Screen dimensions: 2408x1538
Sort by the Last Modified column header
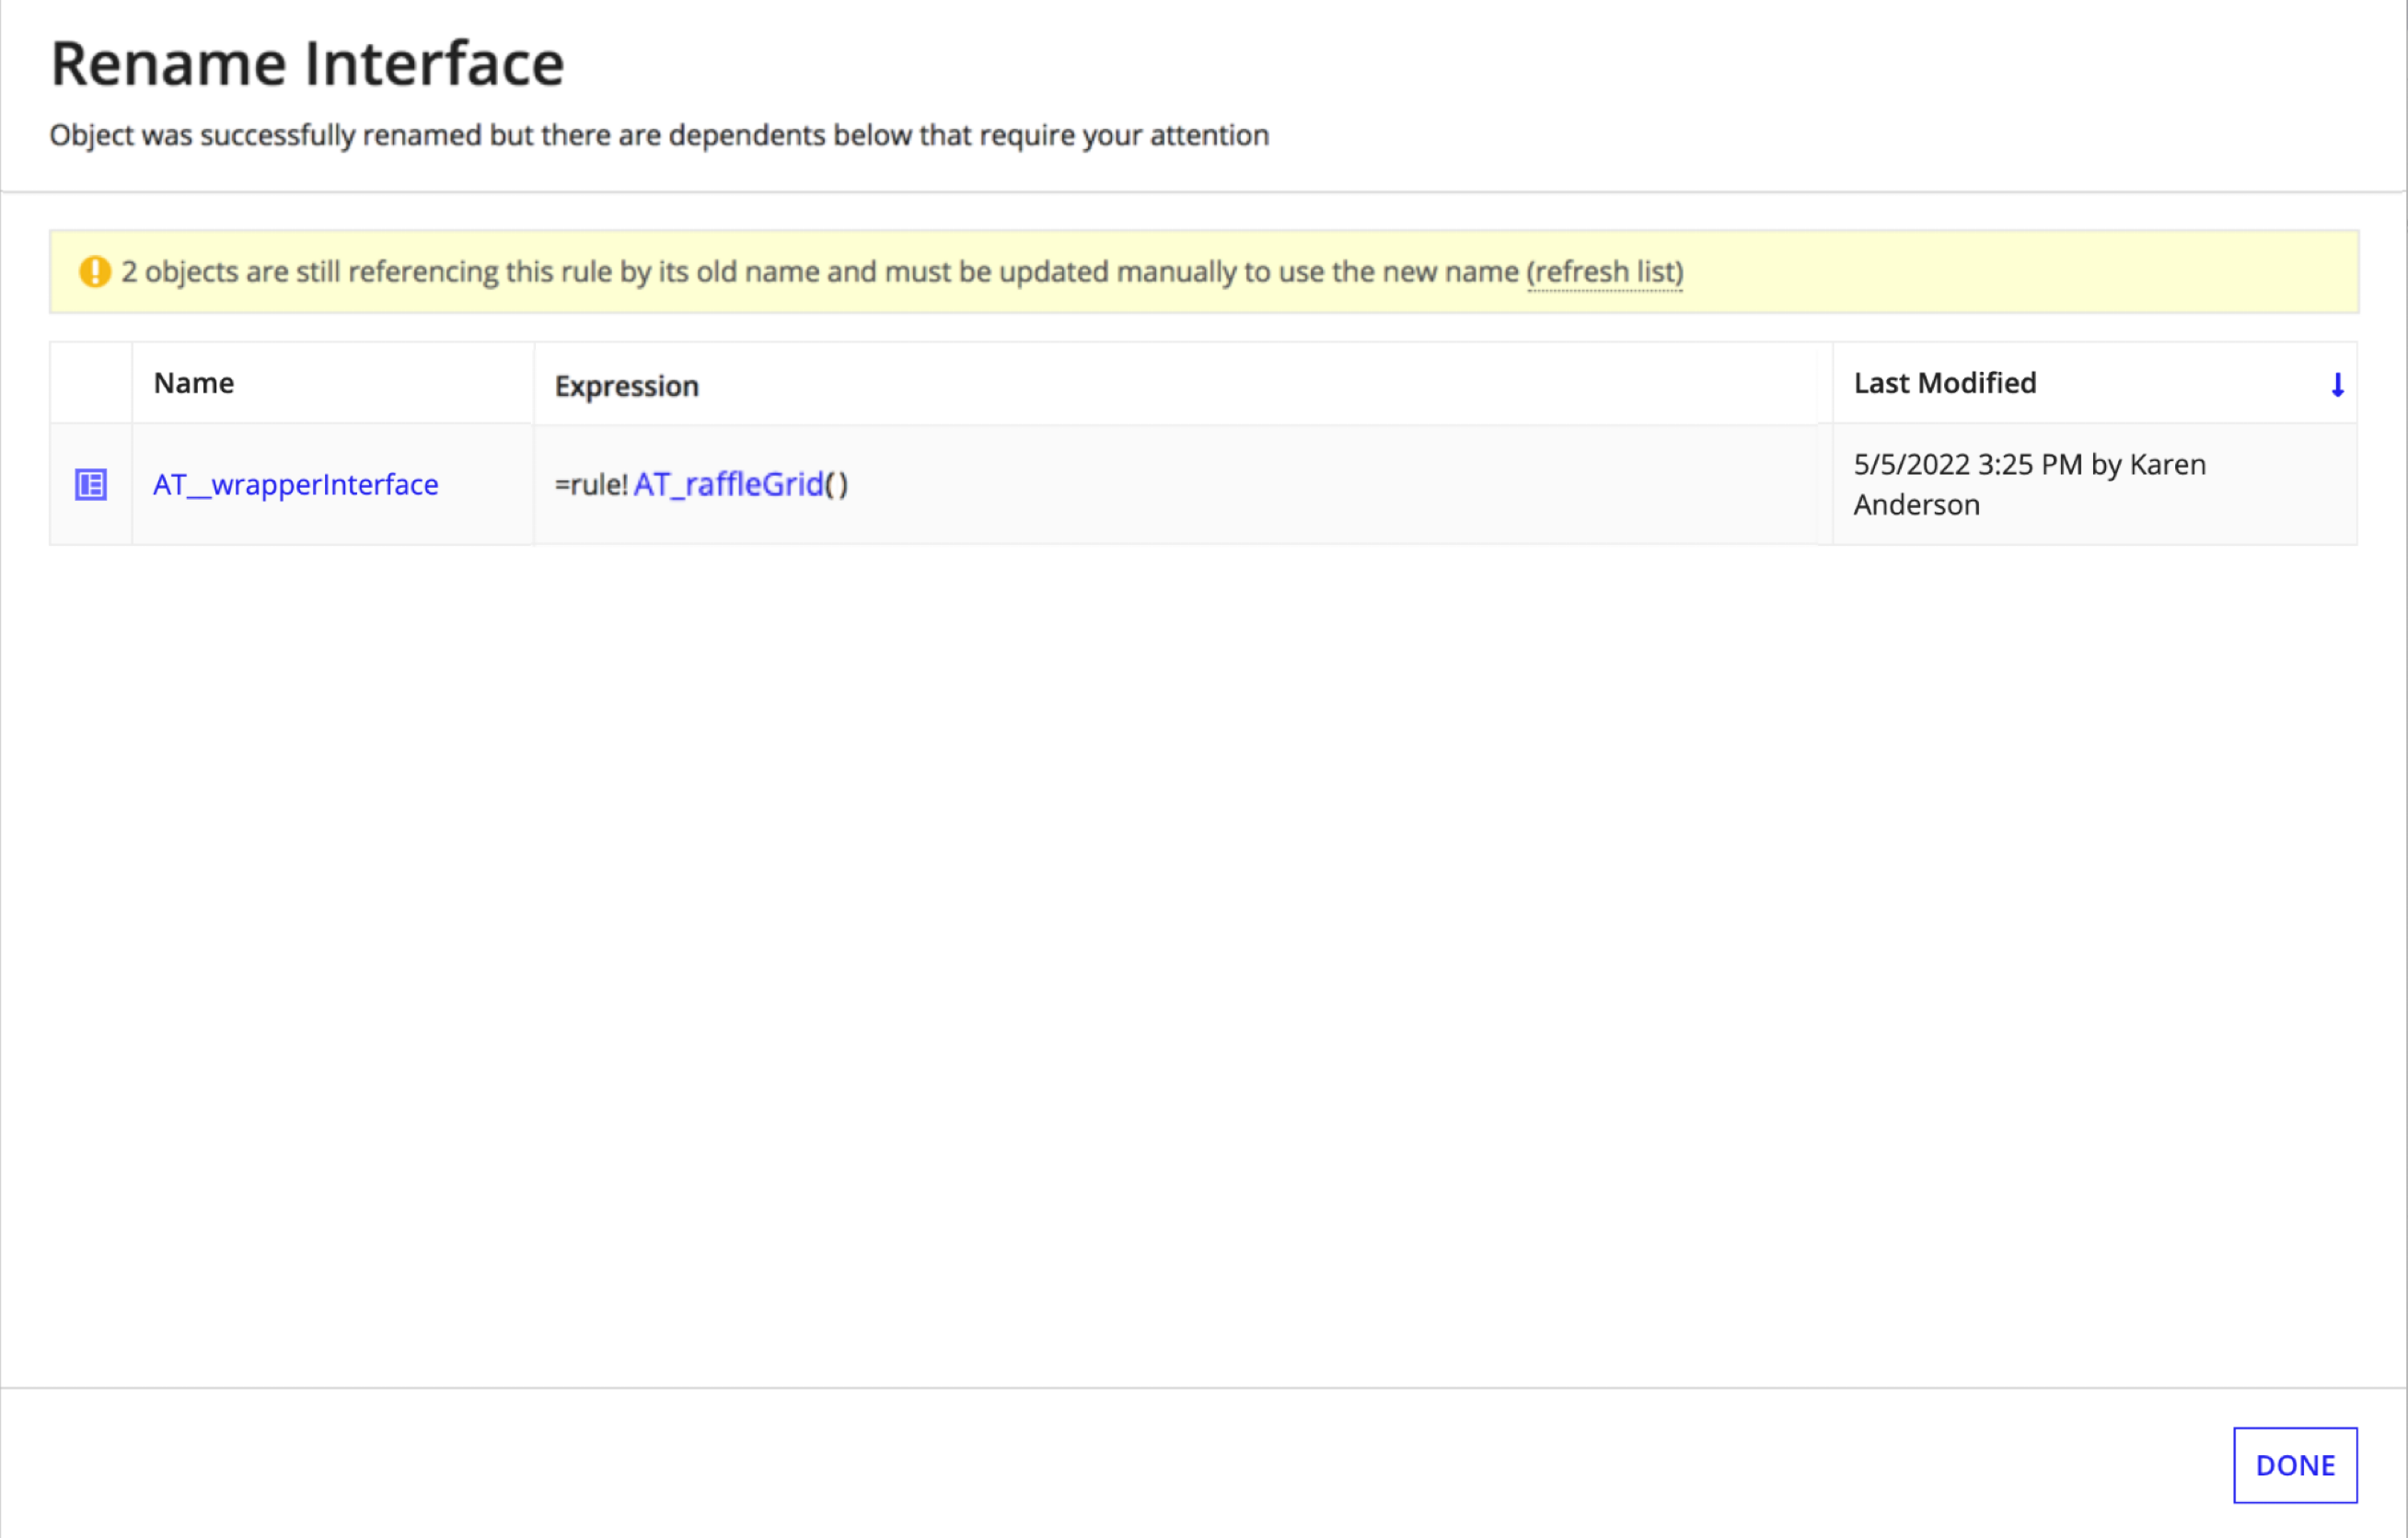pyautogui.click(x=1945, y=383)
